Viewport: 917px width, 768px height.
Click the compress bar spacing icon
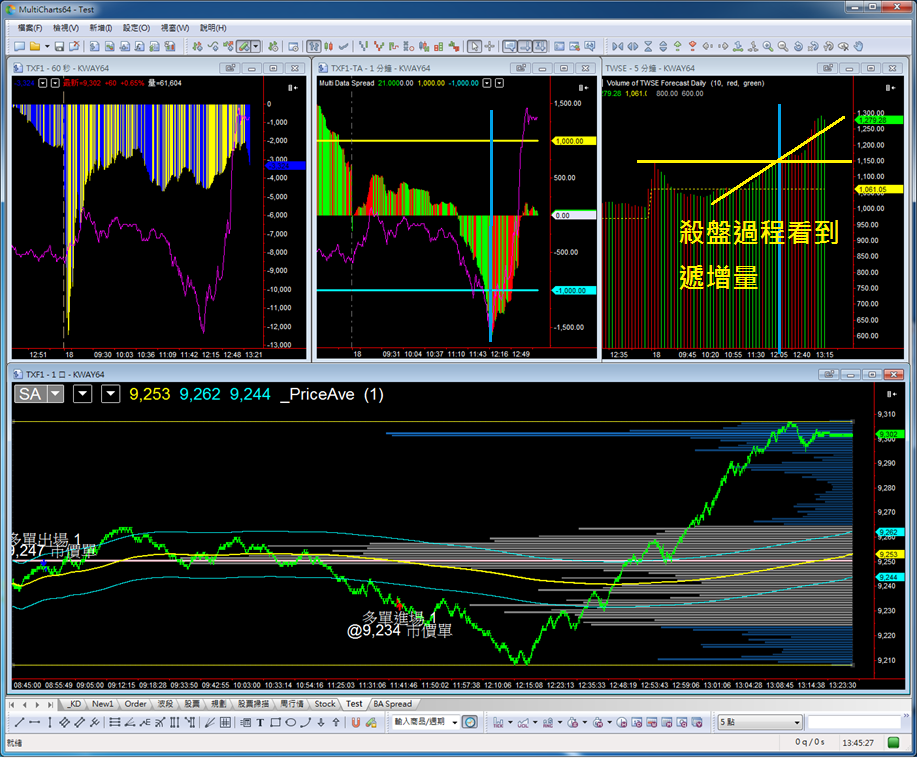click(x=618, y=46)
